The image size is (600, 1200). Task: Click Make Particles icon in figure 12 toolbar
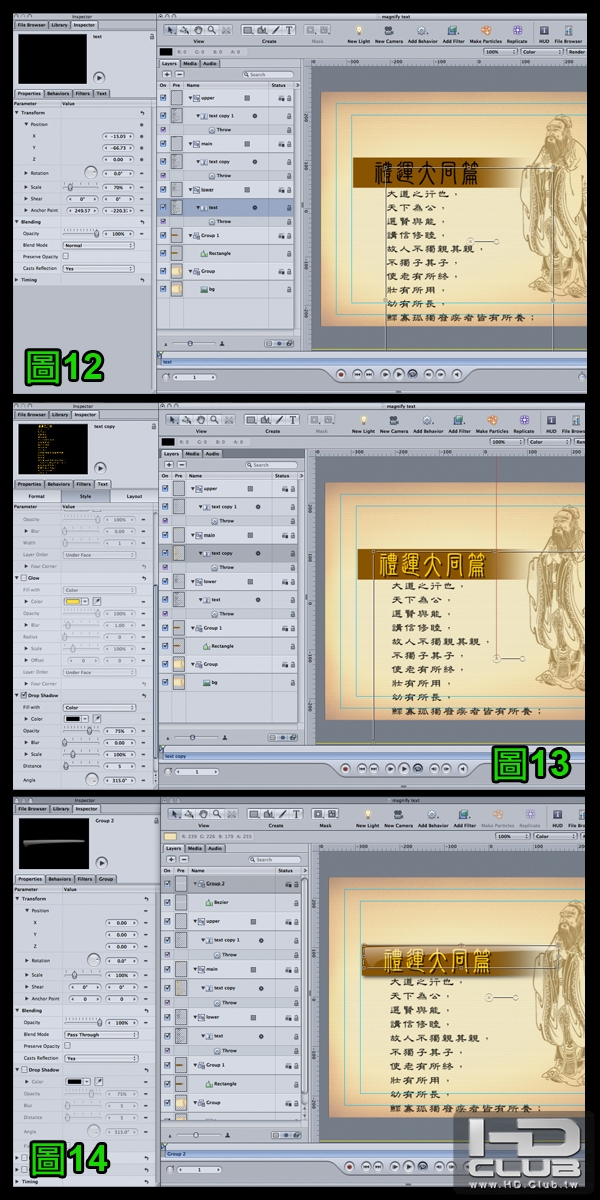[x=487, y=31]
